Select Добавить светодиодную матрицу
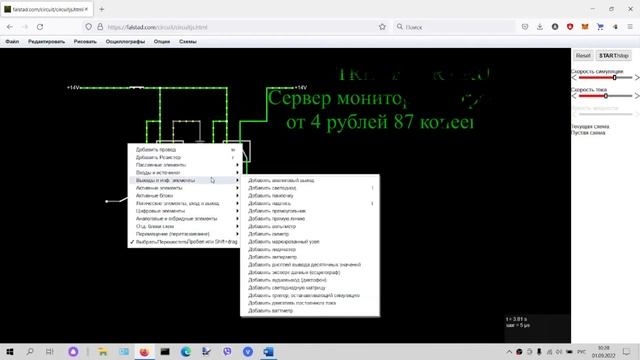Screen dimensions: 640x360 click(310, 288)
